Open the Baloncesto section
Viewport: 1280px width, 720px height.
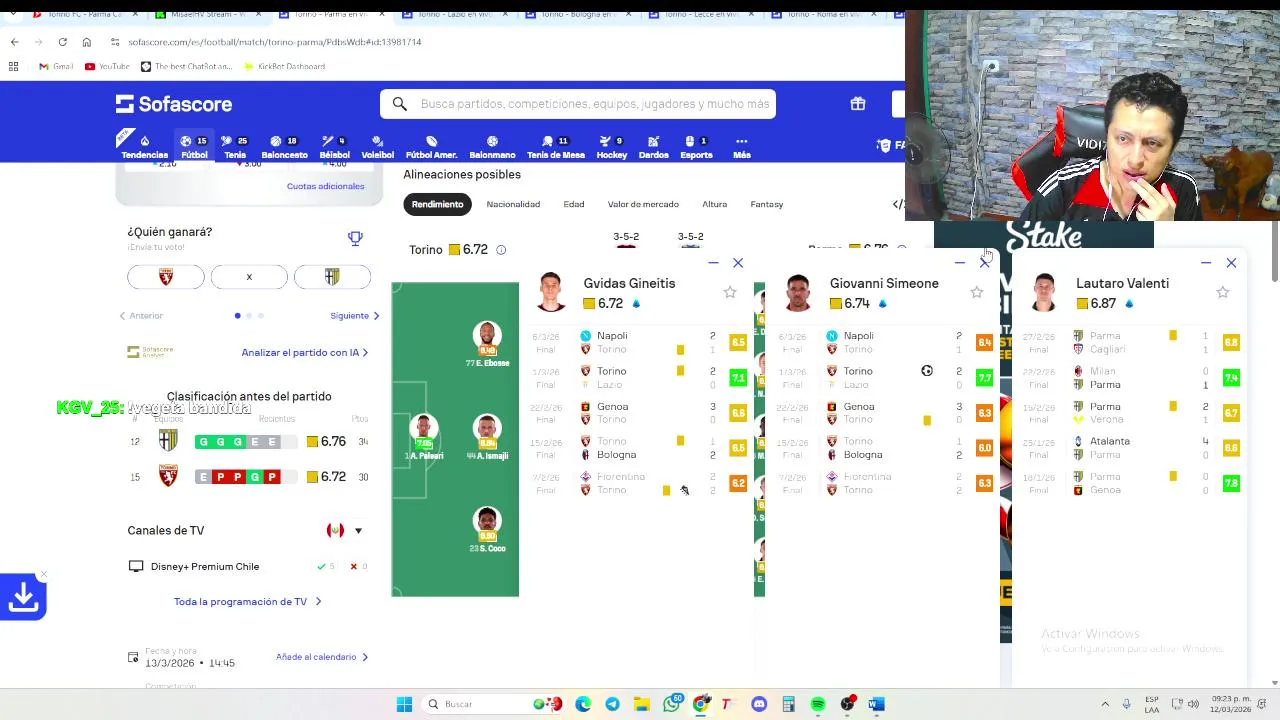[x=284, y=147]
